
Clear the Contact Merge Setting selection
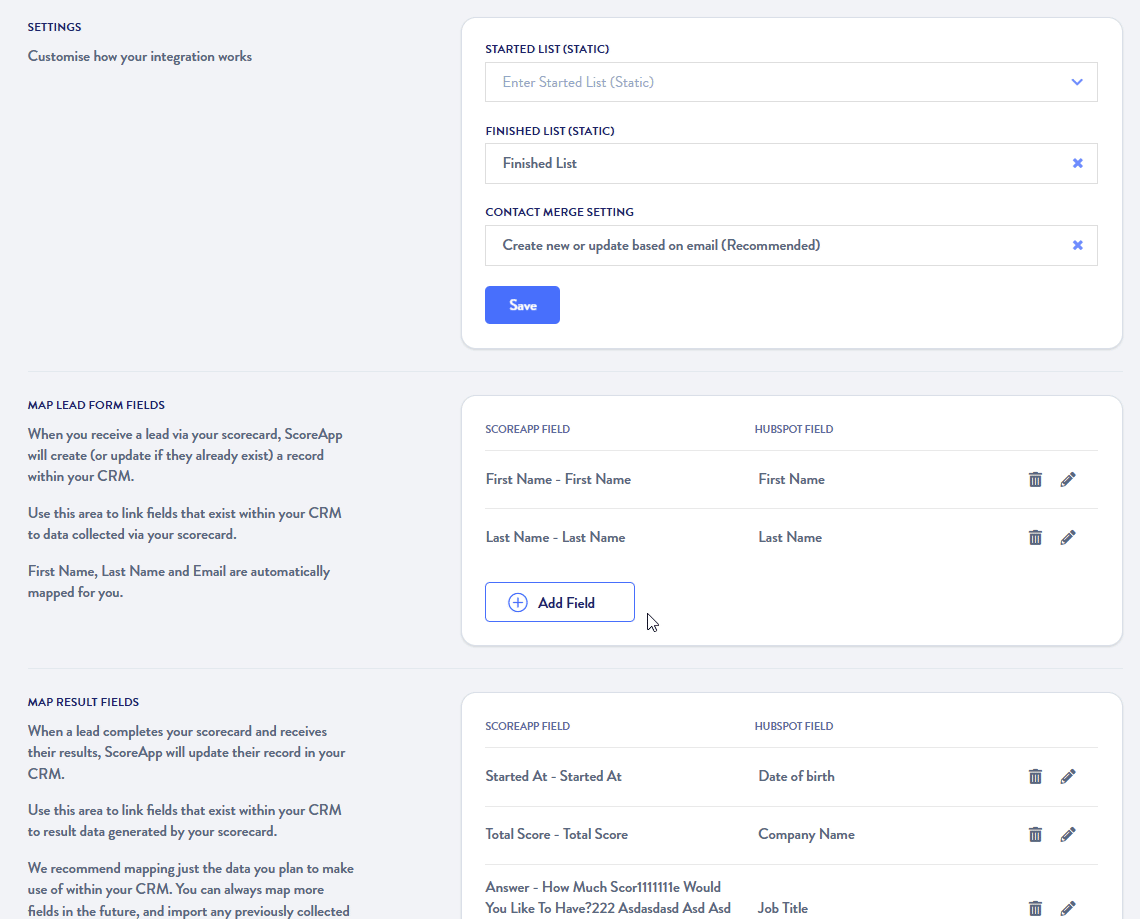click(x=1077, y=246)
